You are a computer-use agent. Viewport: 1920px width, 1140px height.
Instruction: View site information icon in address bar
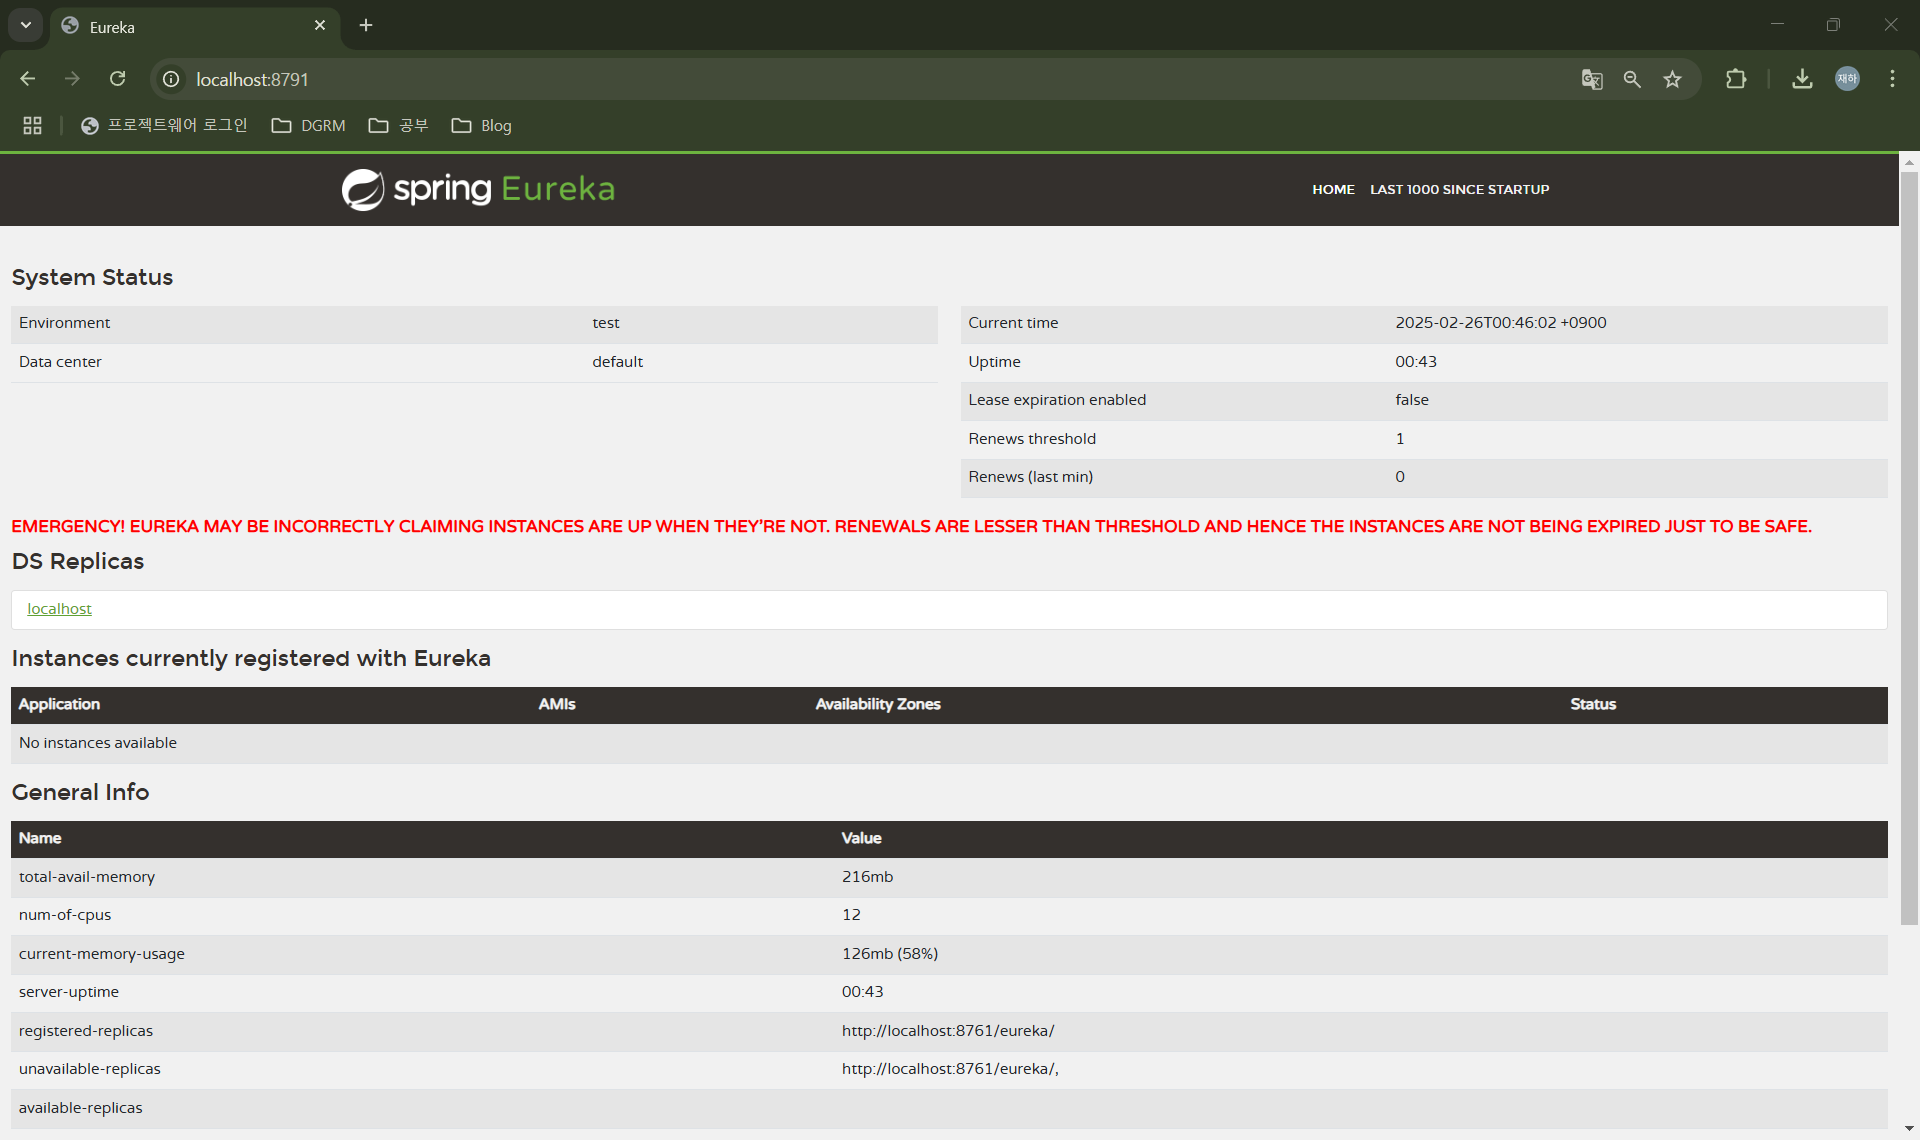point(172,79)
